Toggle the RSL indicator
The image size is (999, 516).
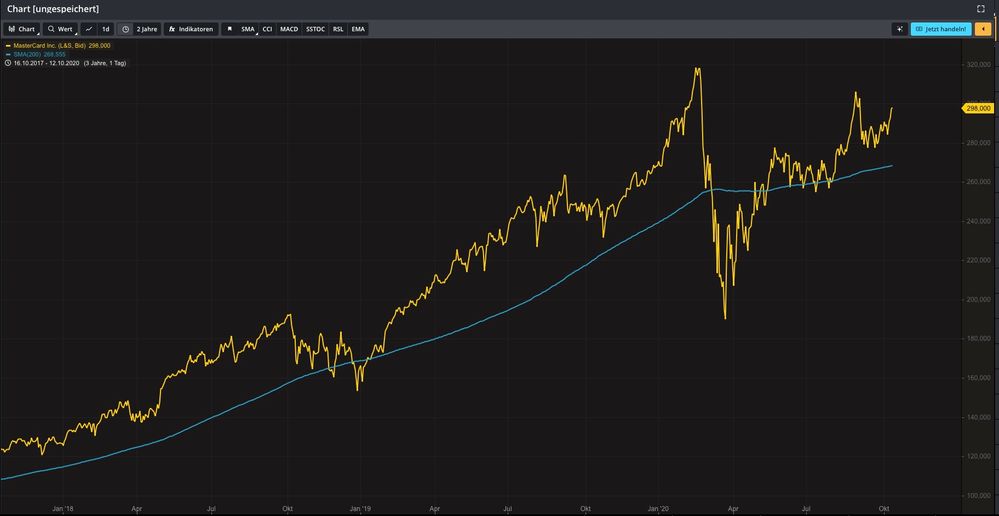point(338,29)
